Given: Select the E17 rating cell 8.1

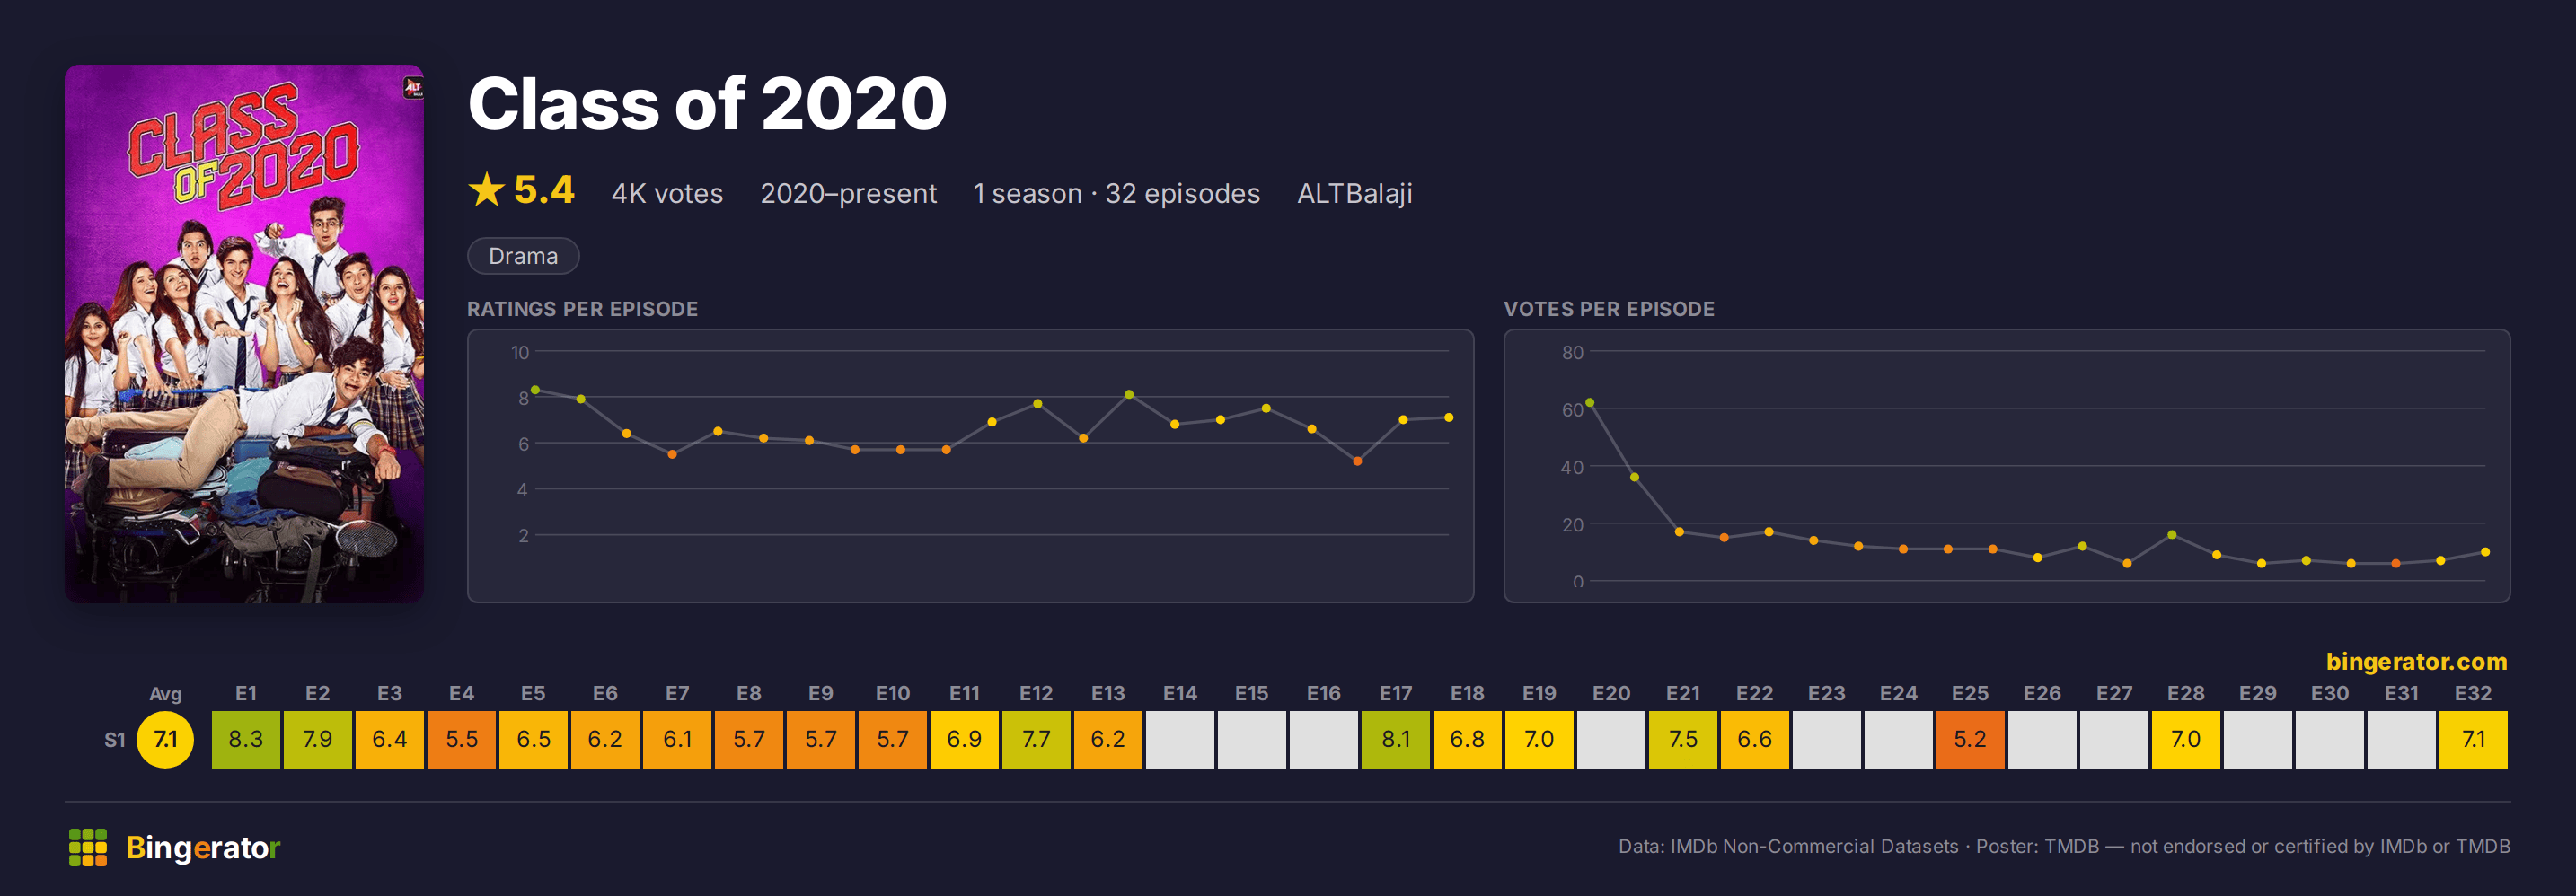Looking at the screenshot, I should click(x=1395, y=739).
